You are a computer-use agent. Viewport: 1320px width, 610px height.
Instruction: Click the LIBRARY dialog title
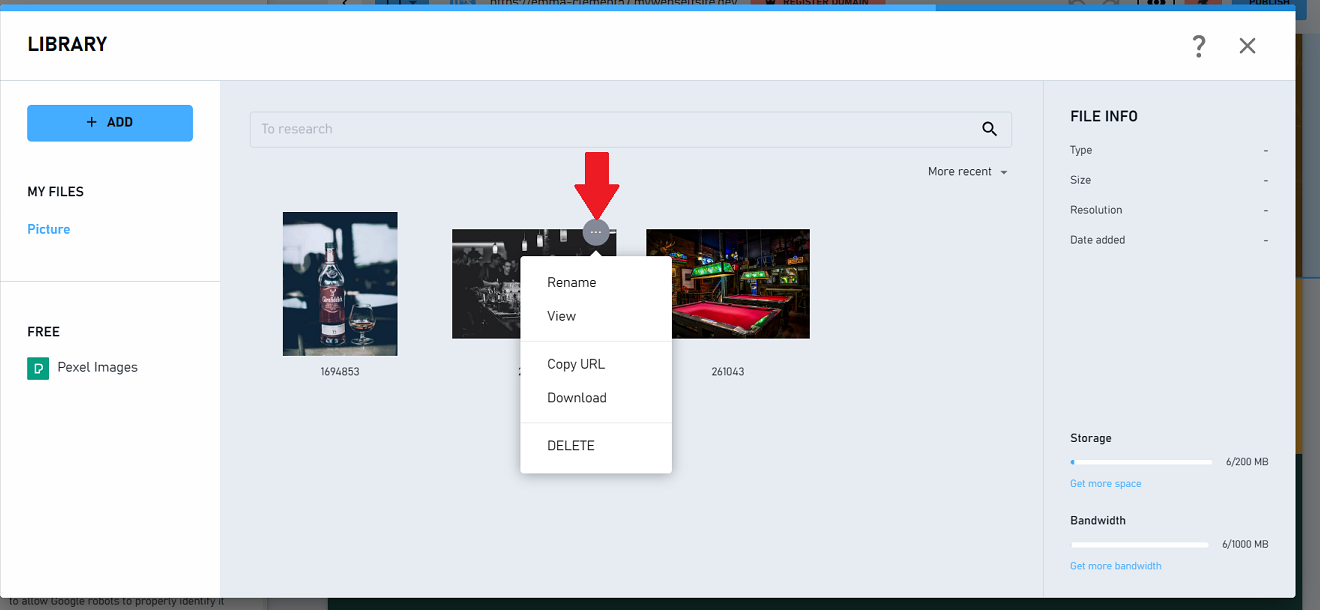pyautogui.click(x=68, y=45)
